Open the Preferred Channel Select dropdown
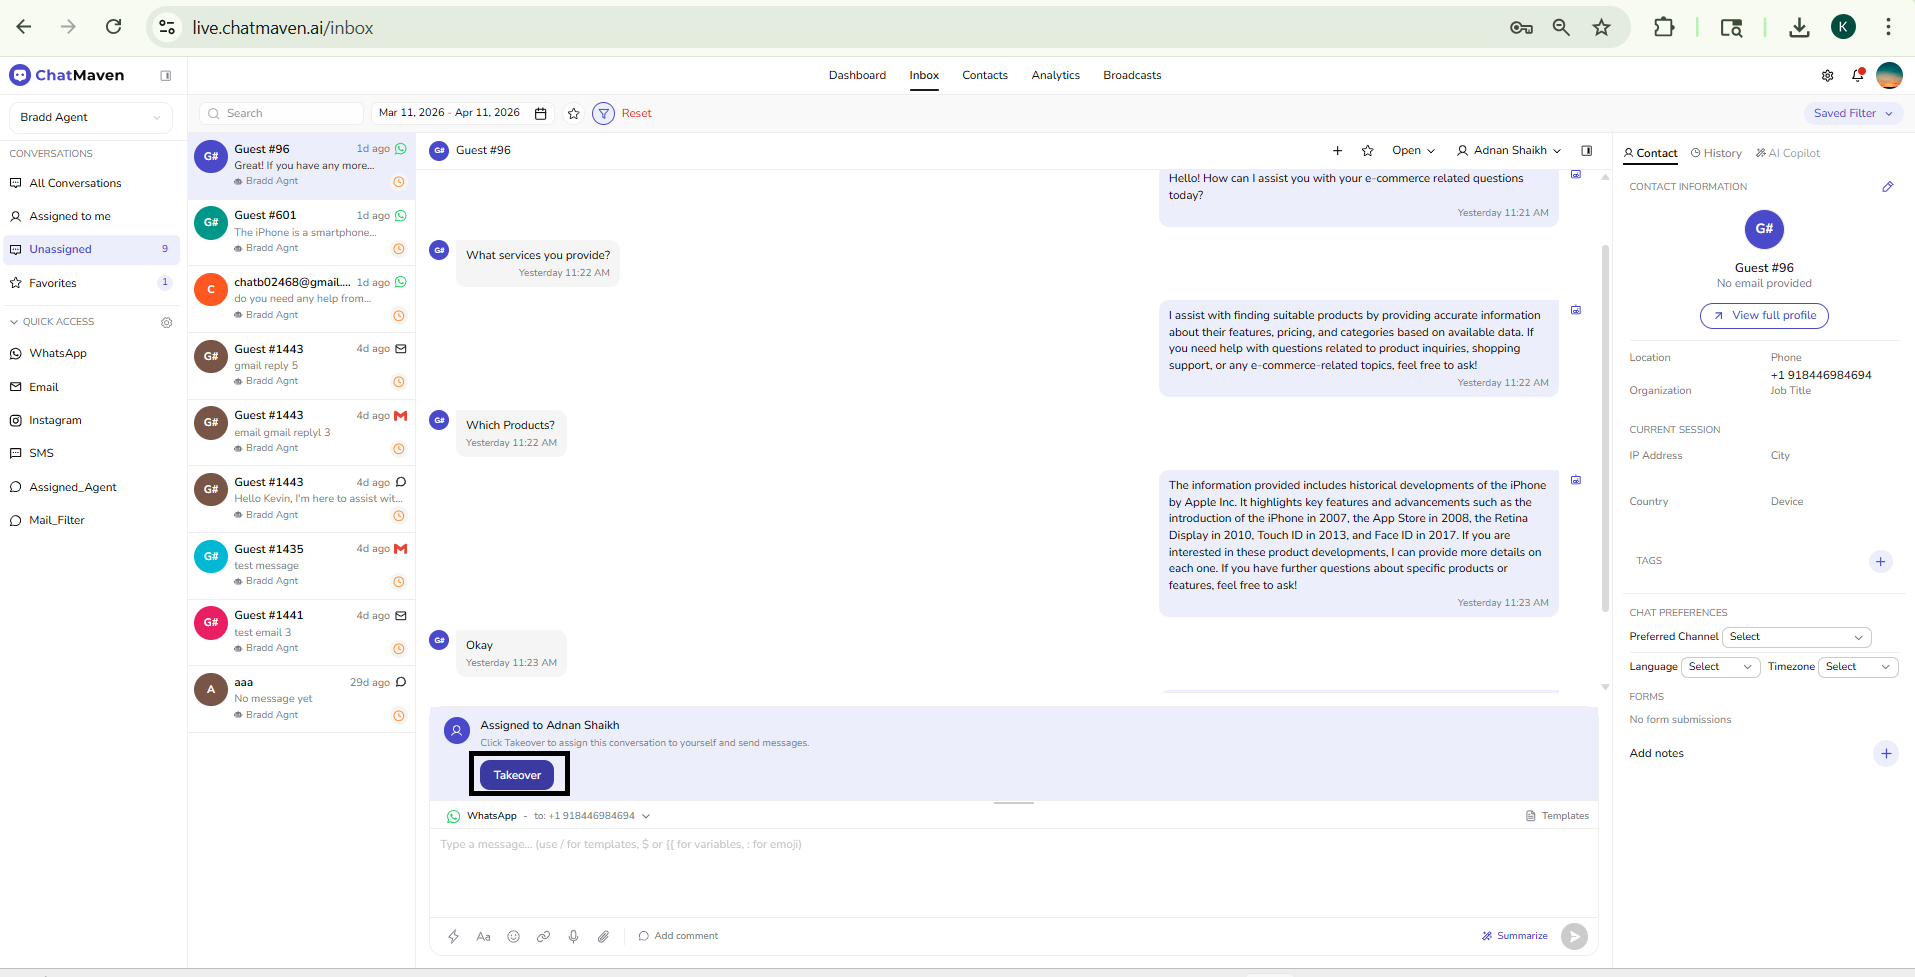The width and height of the screenshot is (1915, 977). 1796,637
